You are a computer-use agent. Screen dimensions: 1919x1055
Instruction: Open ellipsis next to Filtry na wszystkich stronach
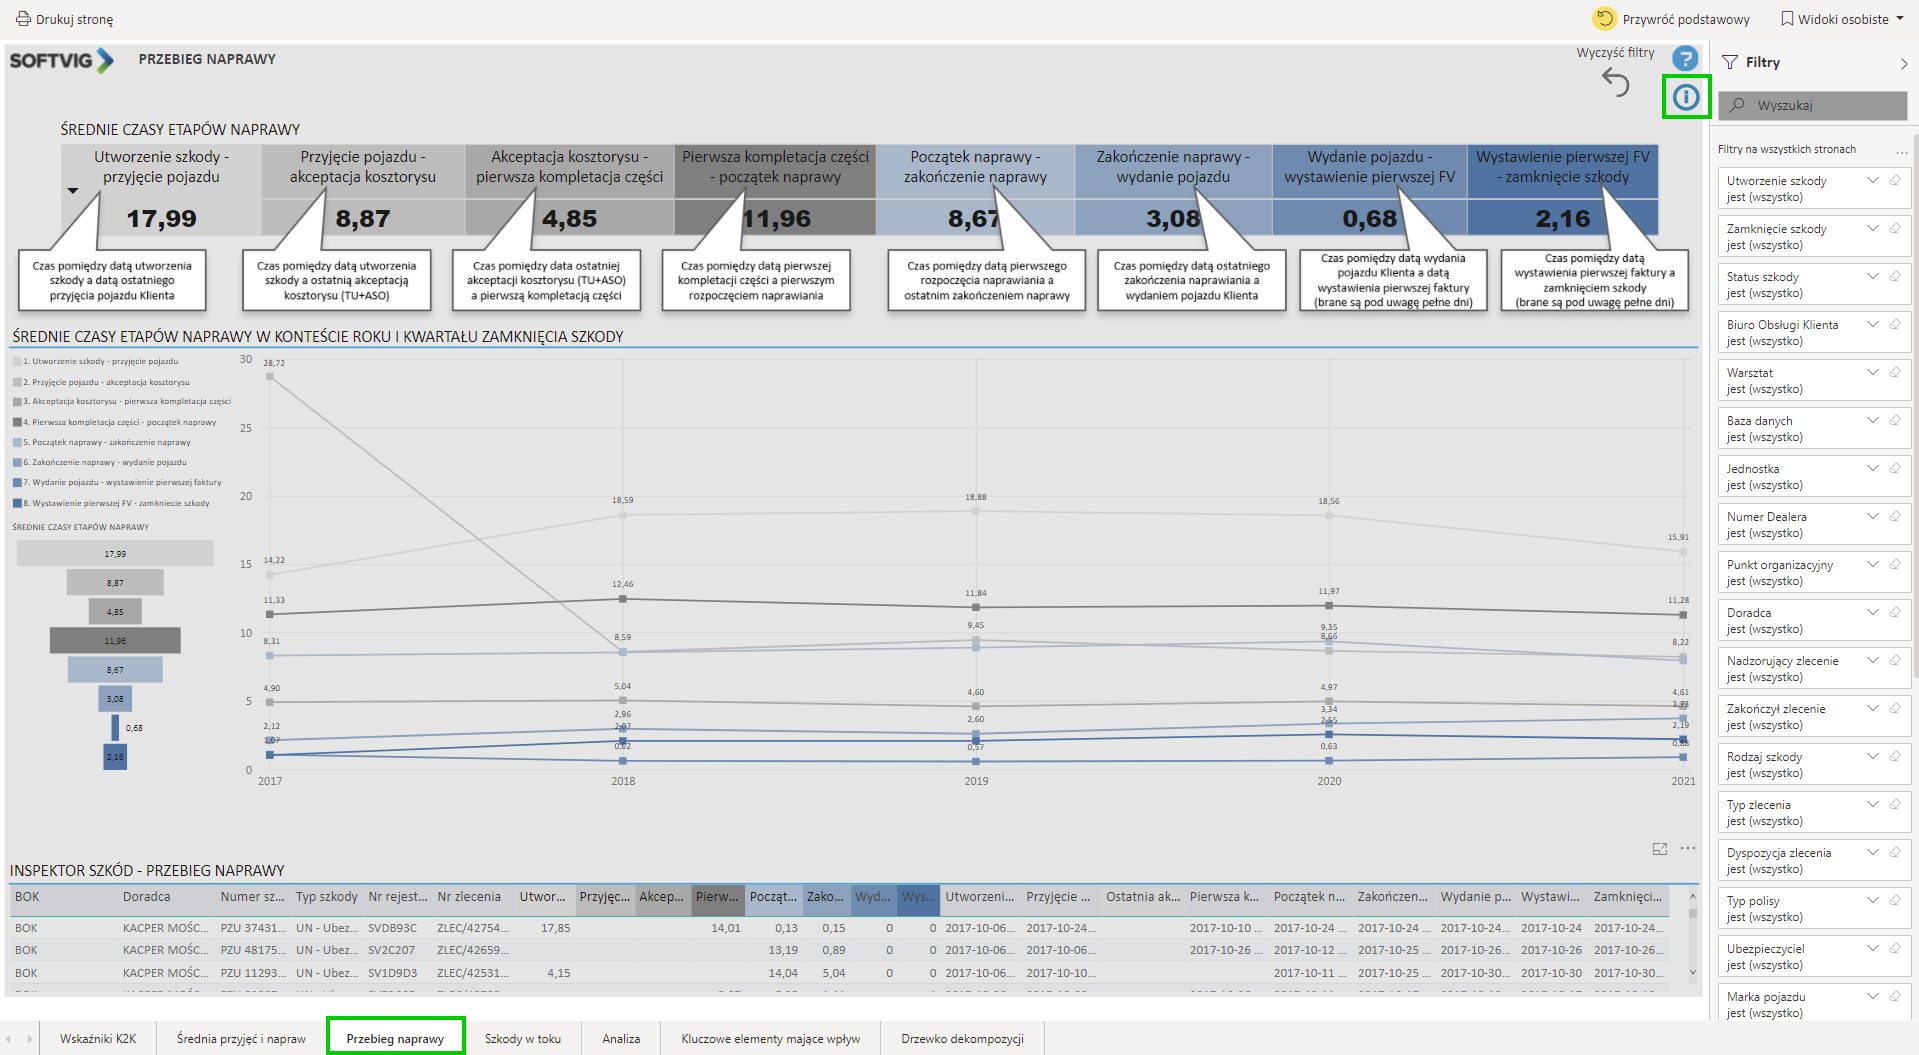1901,151
